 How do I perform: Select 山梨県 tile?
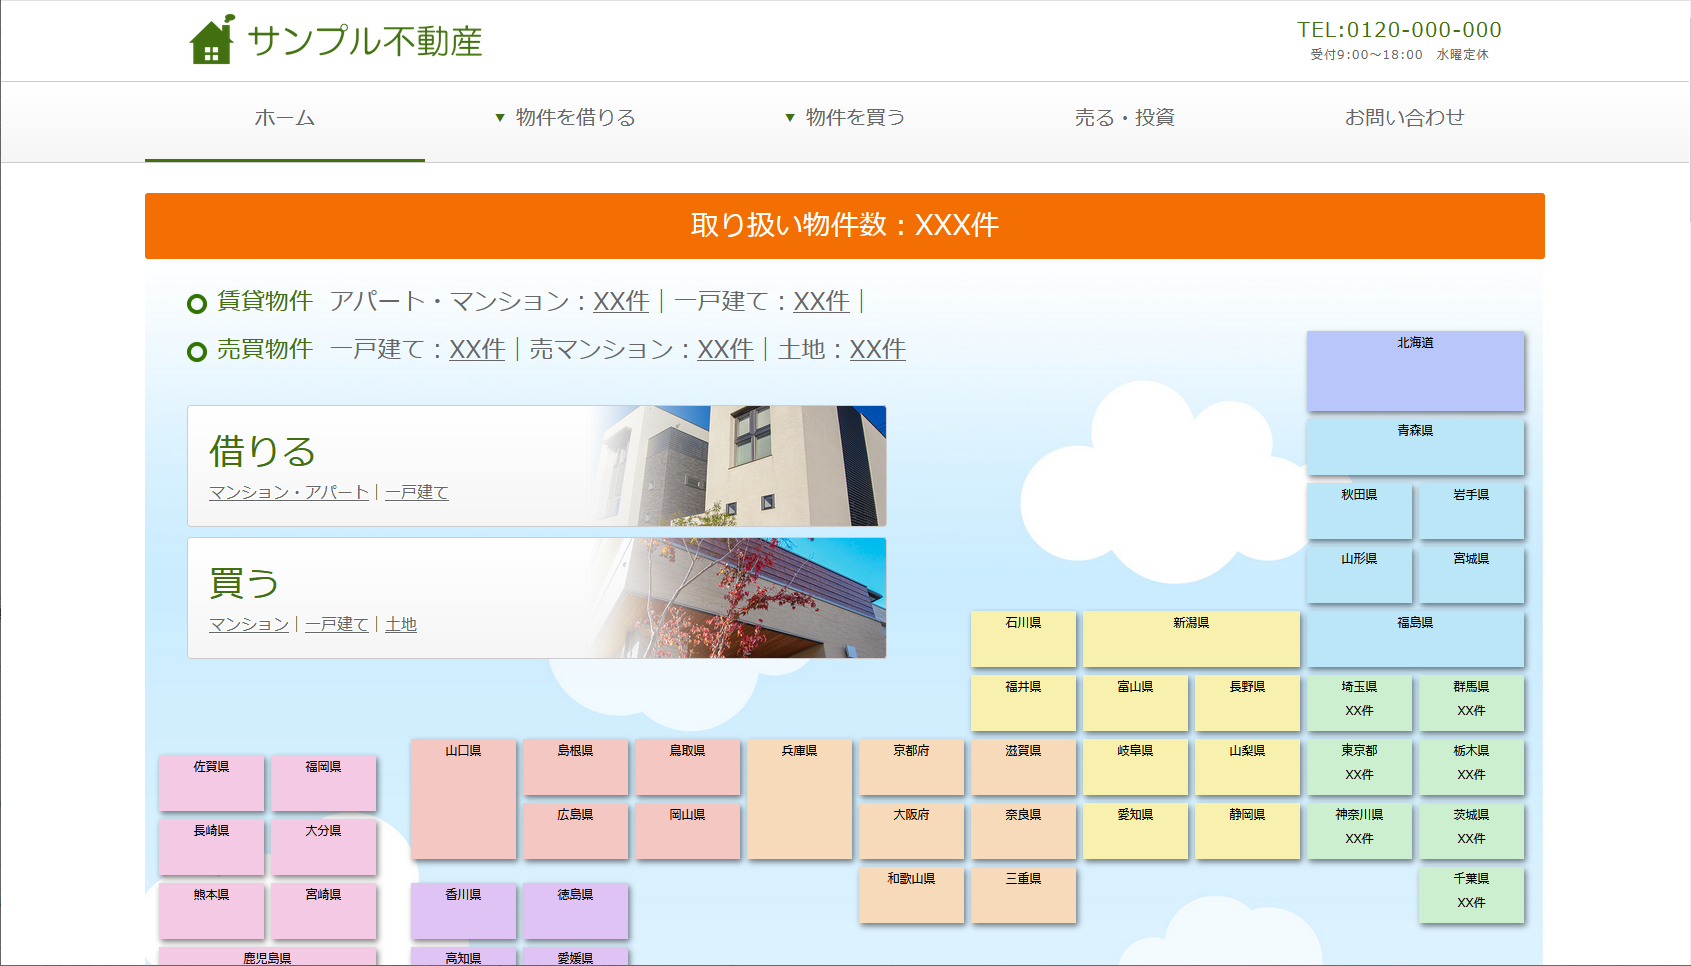coord(1247,767)
